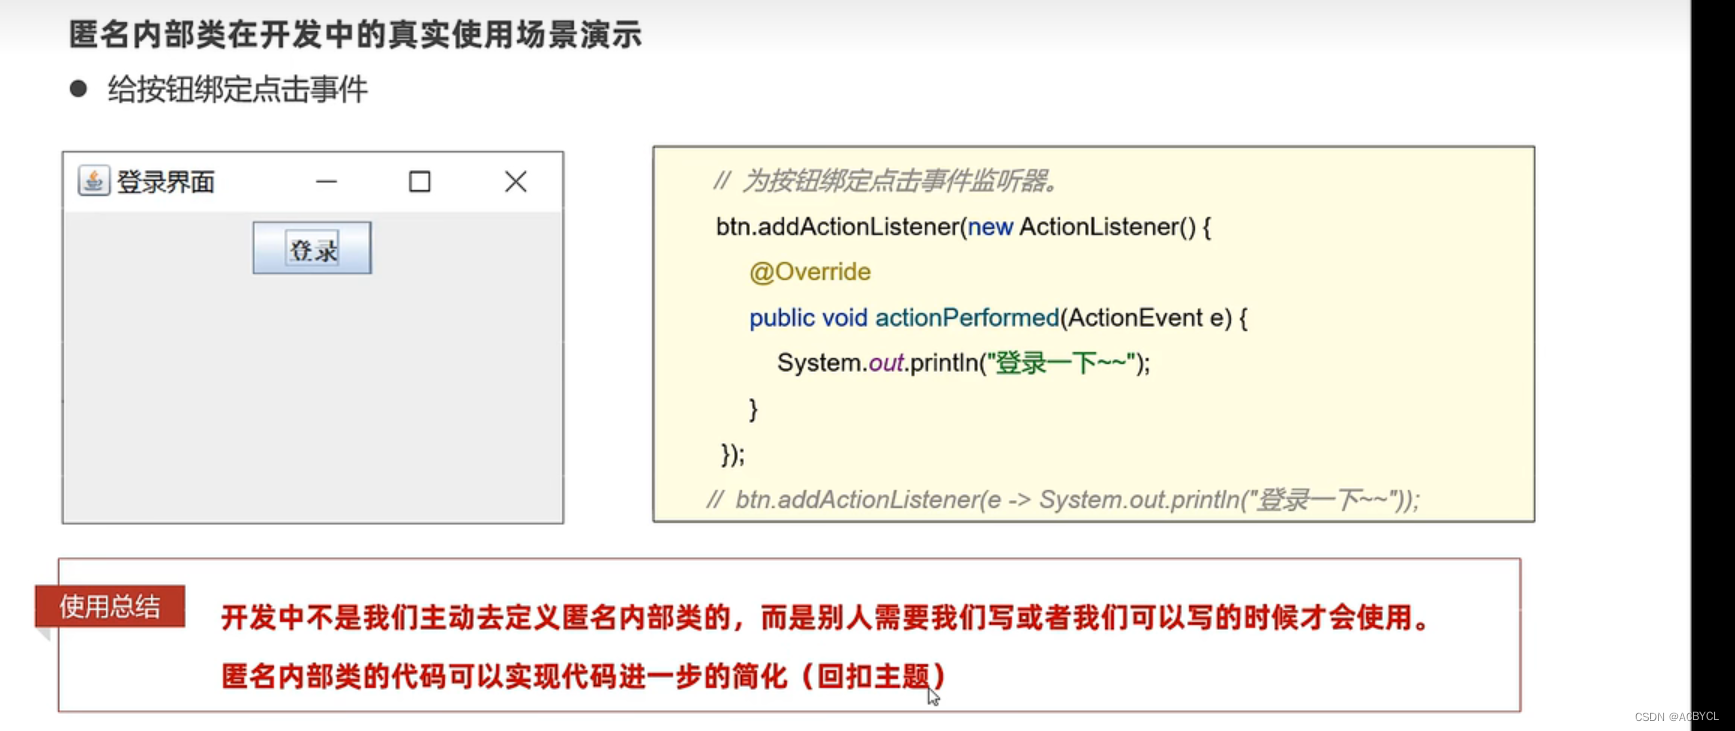The height and width of the screenshot is (731, 1735).
Task: Click the @Override annotation
Action: pos(810,272)
